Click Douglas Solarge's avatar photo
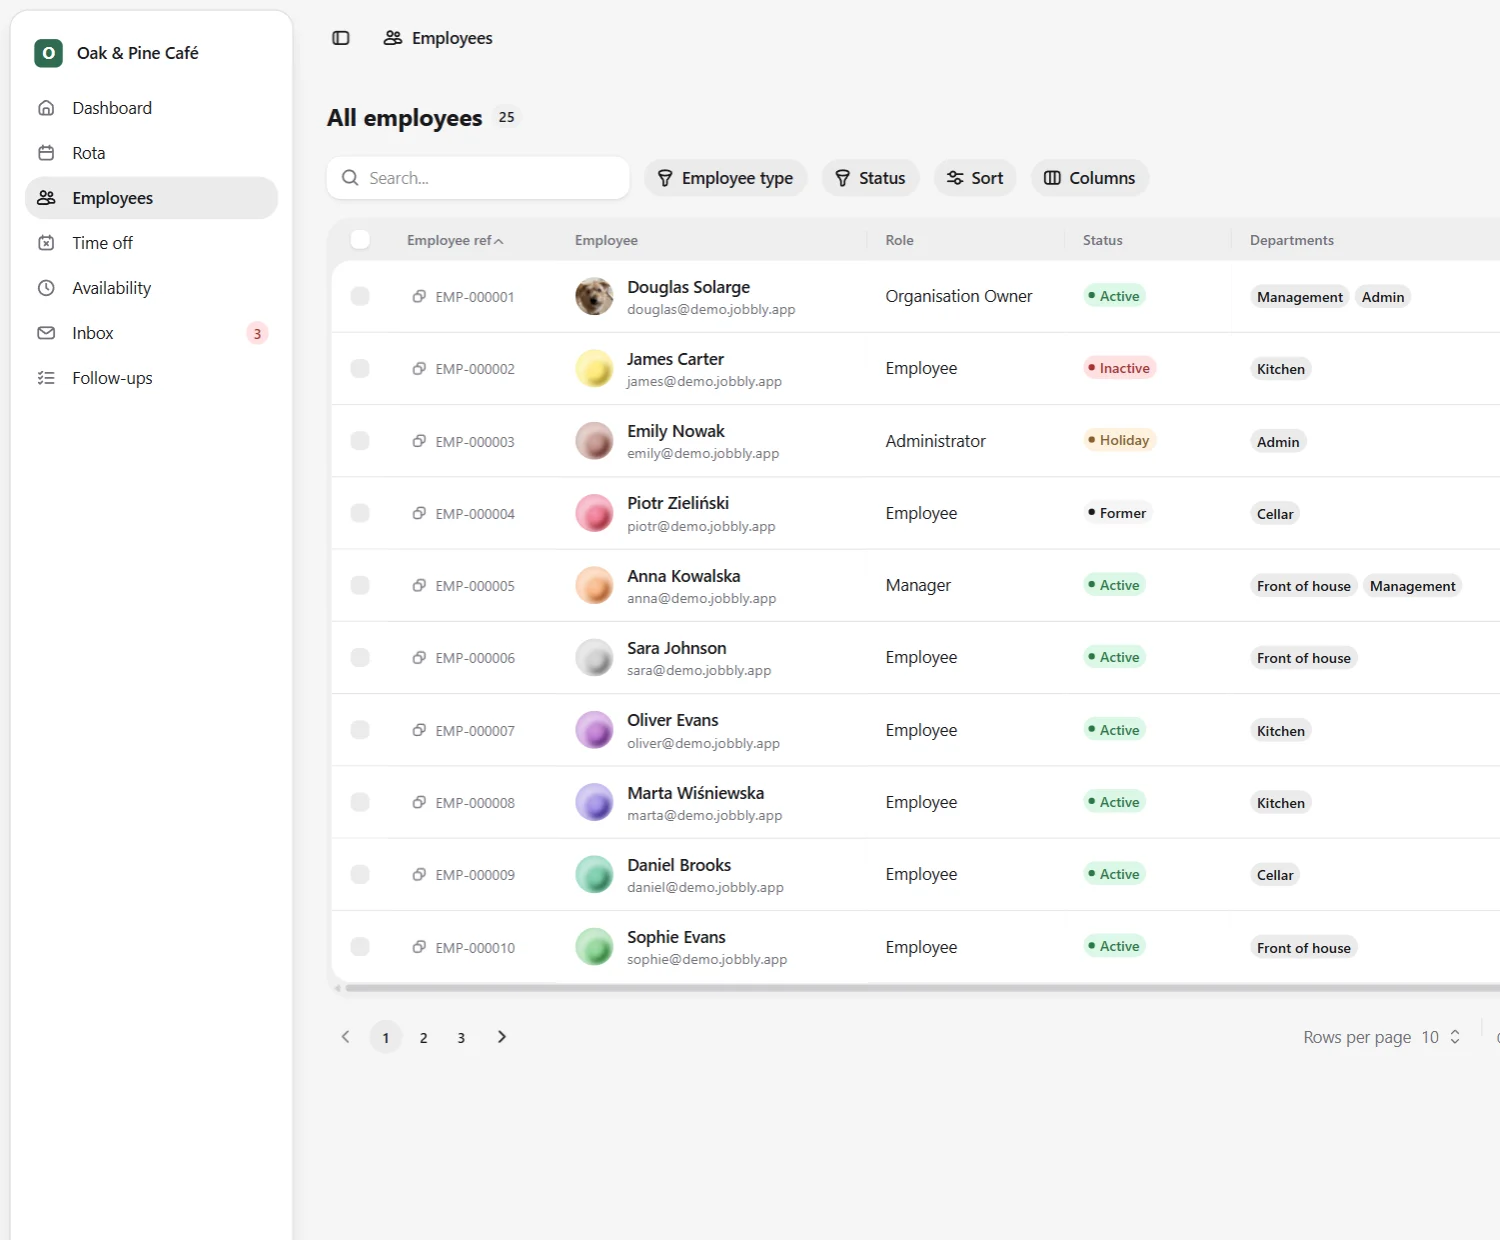 coord(594,296)
